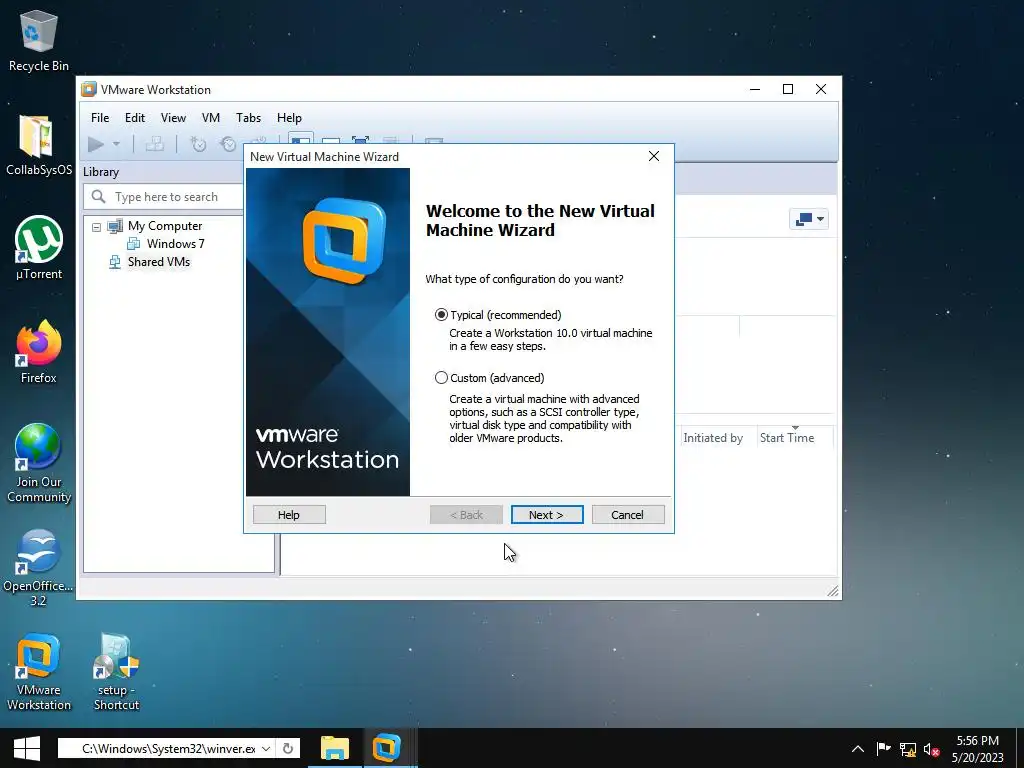The width and height of the screenshot is (1024, 768).
Task: Click the VMware window resize grip
Action: [x=833, y=591]
